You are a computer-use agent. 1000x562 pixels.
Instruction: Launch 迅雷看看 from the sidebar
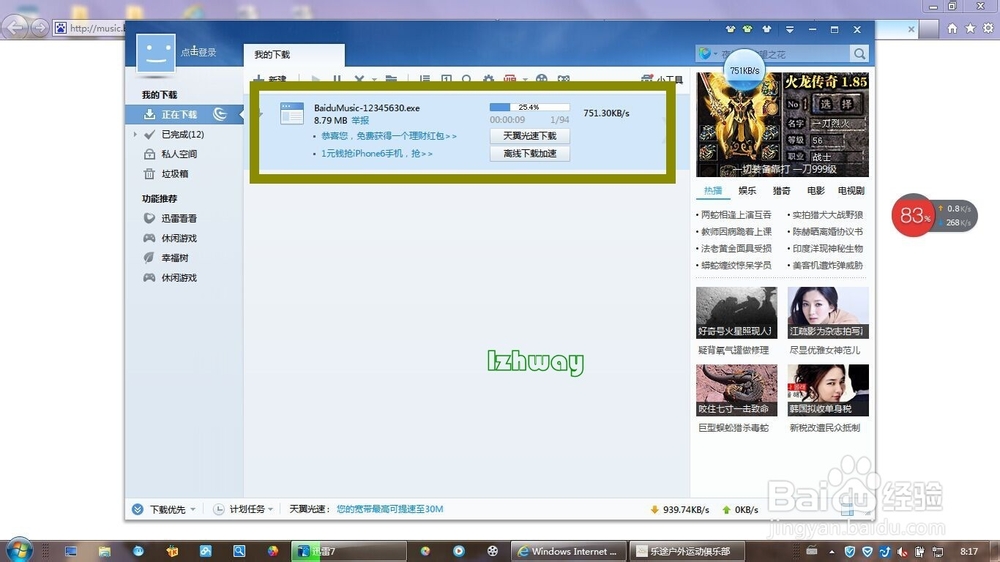click(x=179, y=218)
